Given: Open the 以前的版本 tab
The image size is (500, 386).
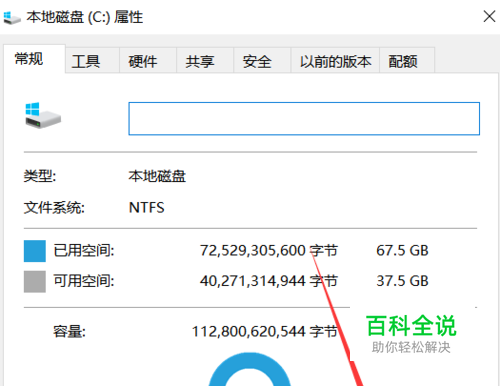Looking at the screenshot, I should [x=335, y=61].
